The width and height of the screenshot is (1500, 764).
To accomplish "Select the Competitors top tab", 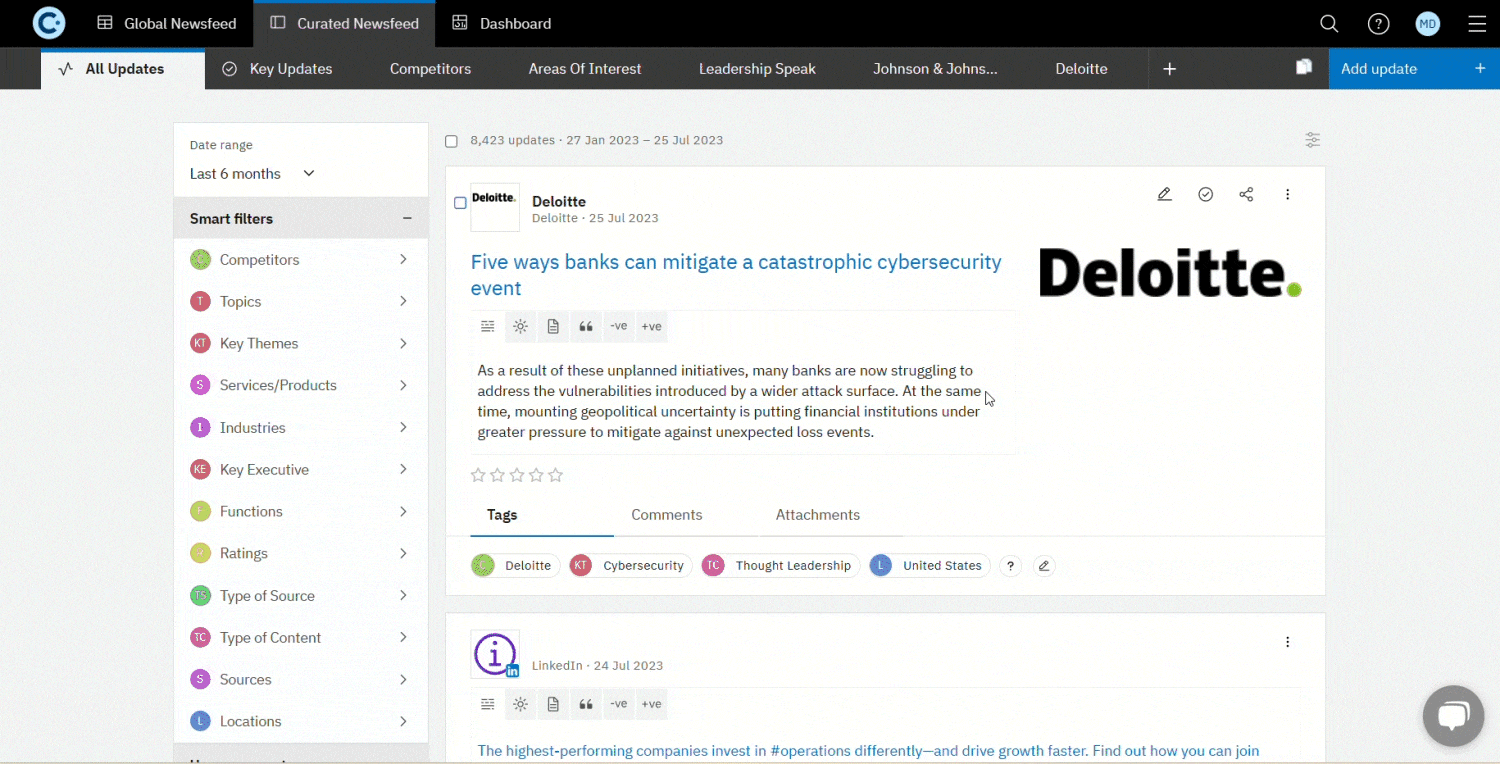I will click(430, 69).
